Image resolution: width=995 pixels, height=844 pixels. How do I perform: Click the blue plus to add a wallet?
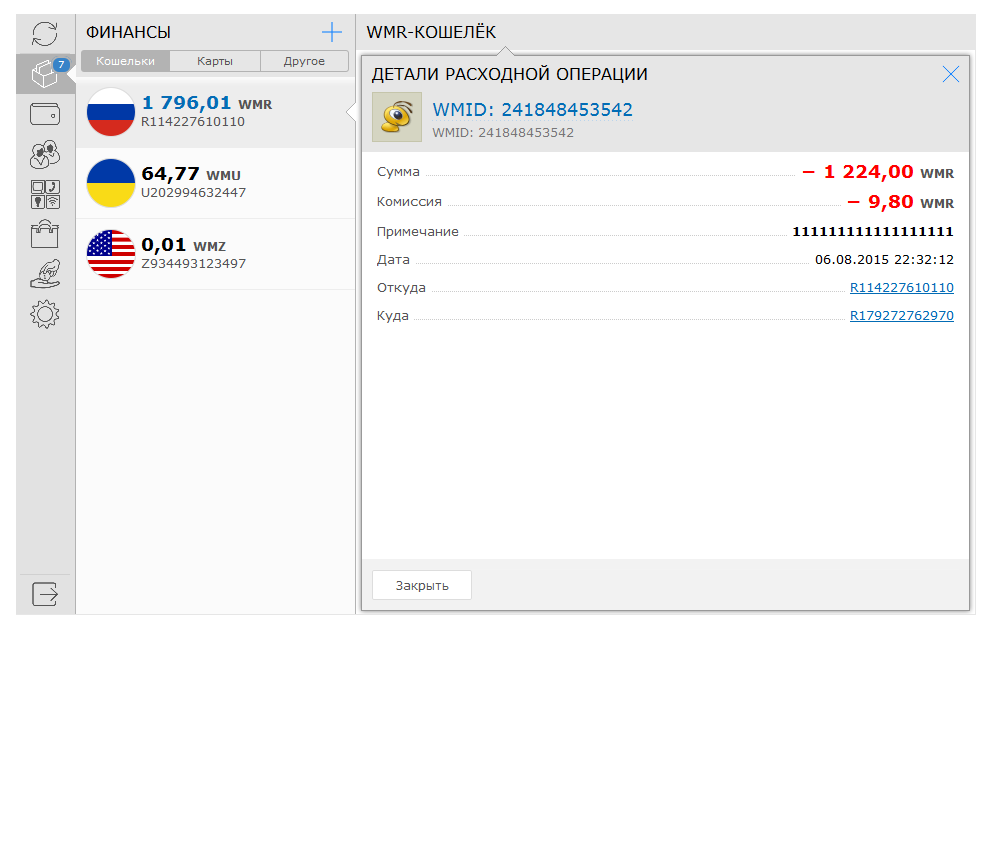coord(332,32)
